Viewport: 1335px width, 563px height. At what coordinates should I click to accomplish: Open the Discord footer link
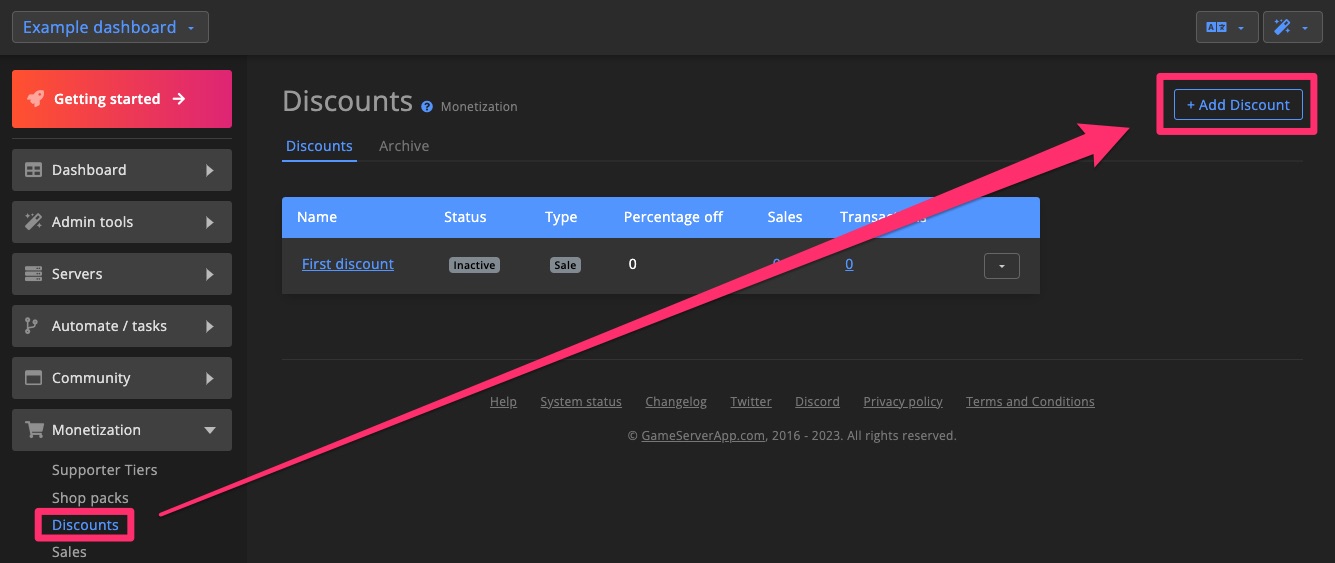817,402
